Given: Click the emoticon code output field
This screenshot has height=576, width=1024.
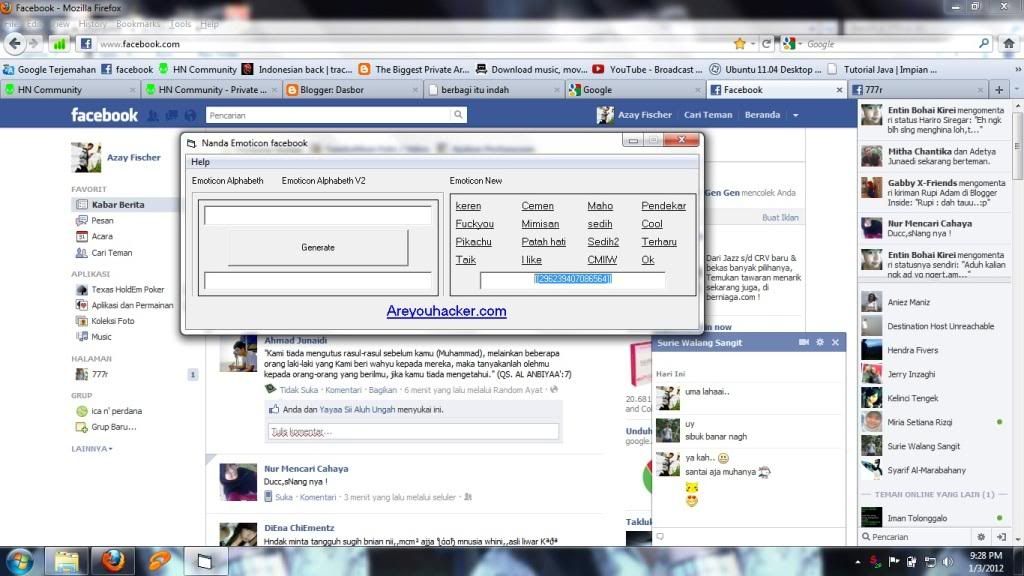Looking at the screenshot, I should point(573,280).
